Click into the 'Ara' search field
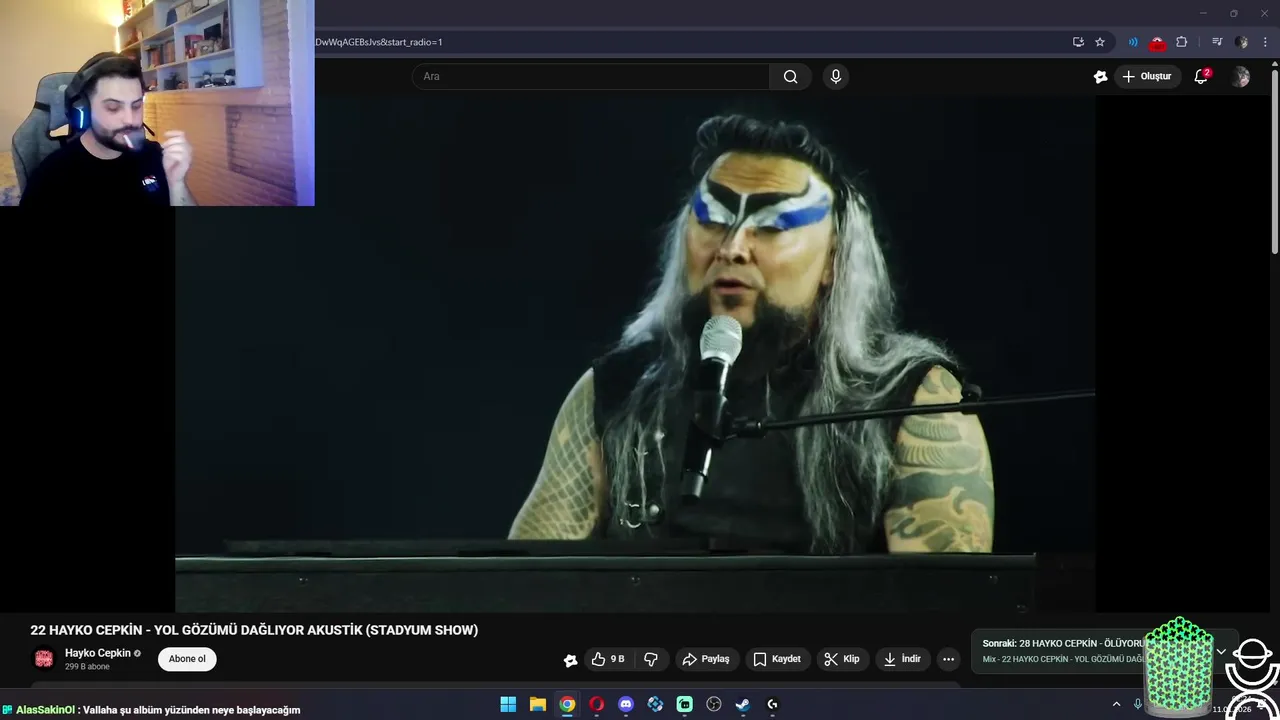Image resolution: width=1280 pixels, height=720 pixels. [590, 77]
